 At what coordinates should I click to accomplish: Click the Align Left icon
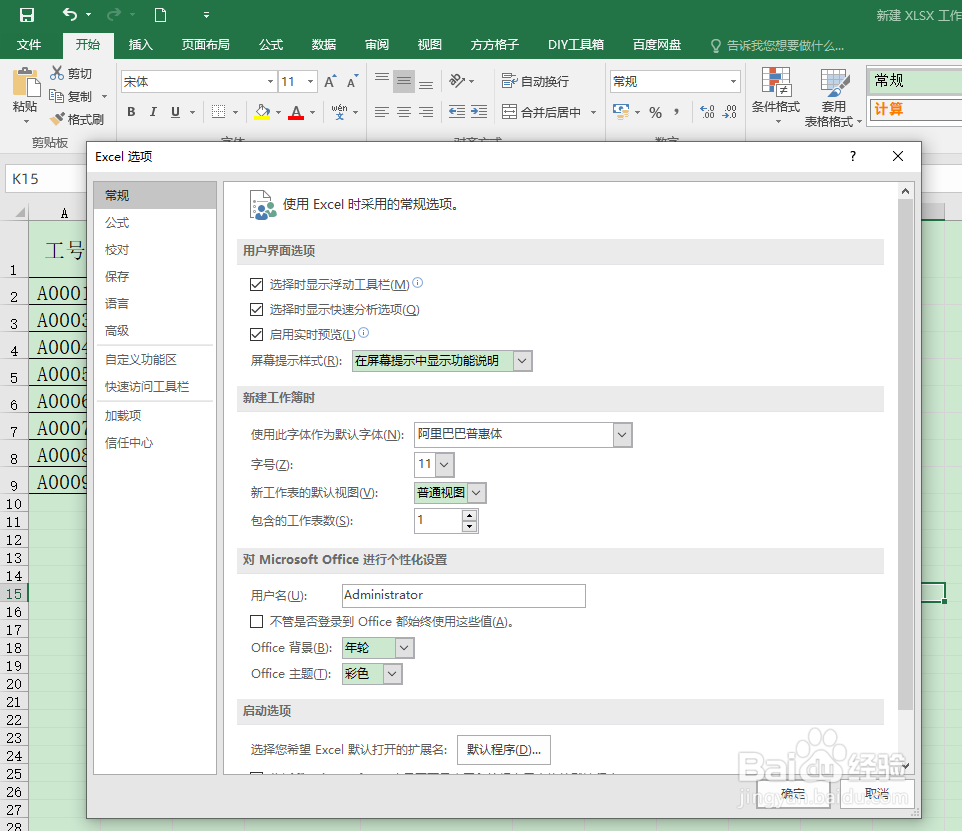point(382,112)
